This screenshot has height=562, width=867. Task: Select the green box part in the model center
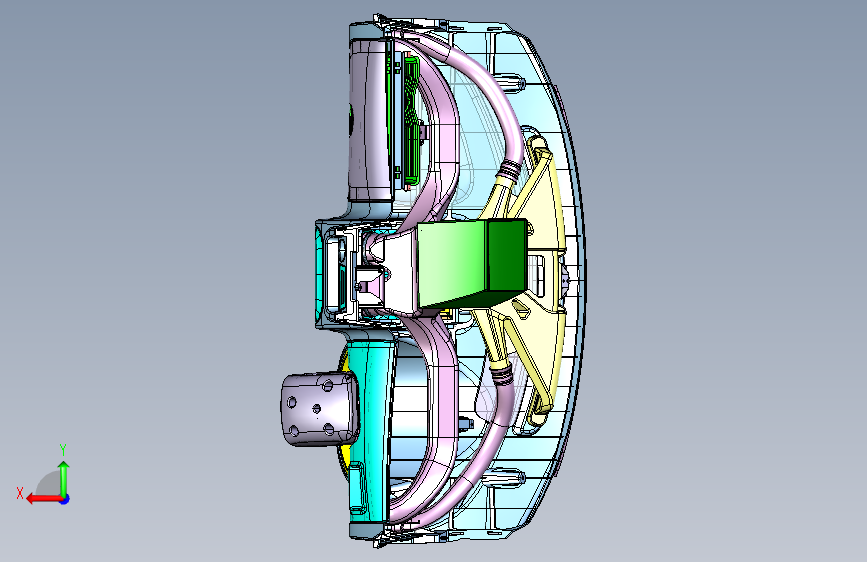point(473,263)
